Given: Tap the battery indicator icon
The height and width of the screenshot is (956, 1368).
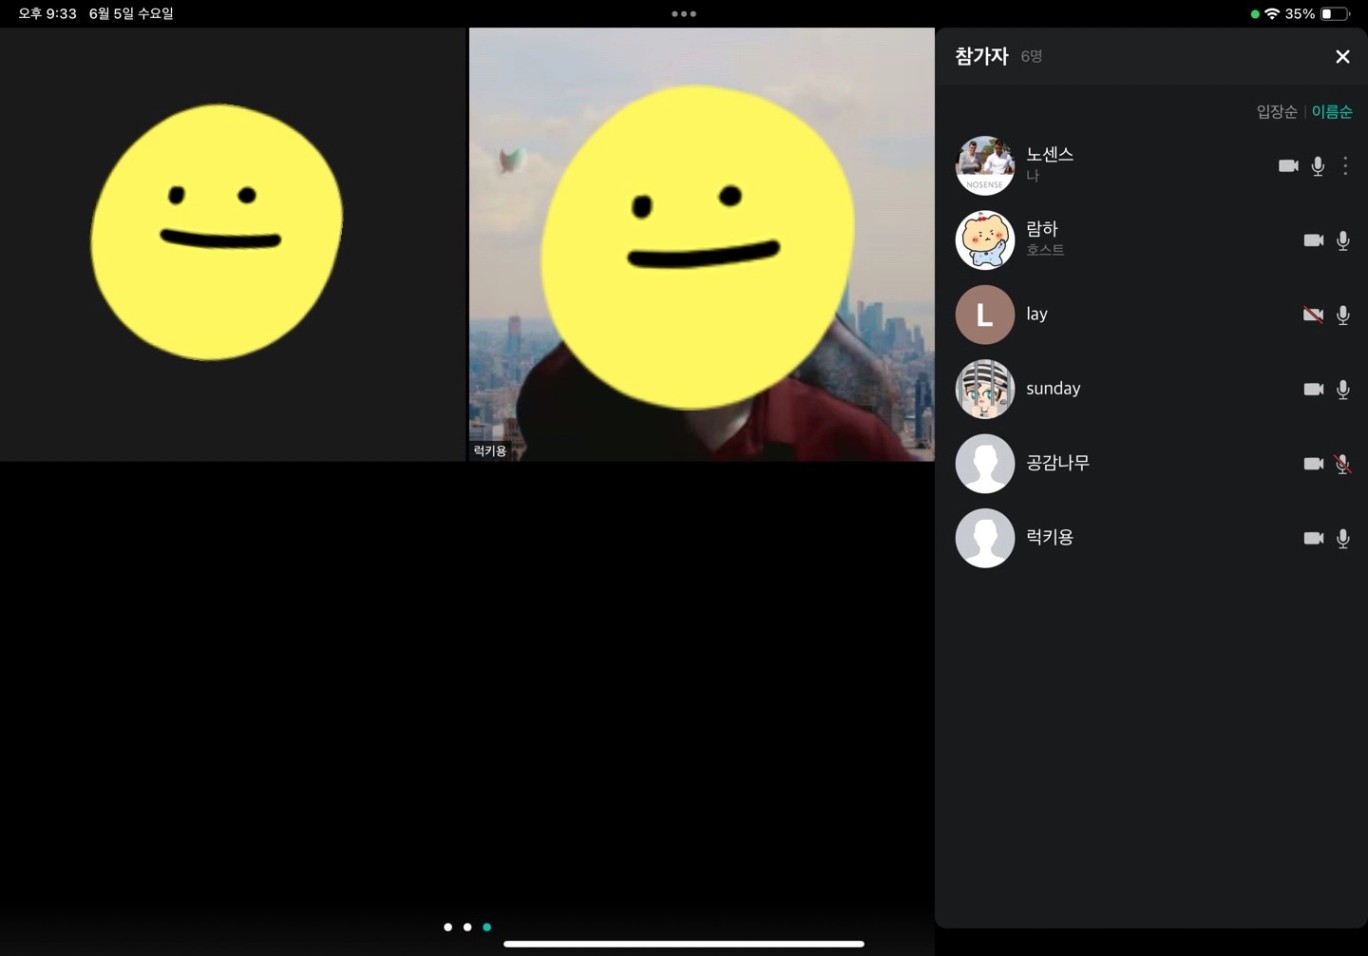Looking at the screenshot, I should tap(1334, 14).
